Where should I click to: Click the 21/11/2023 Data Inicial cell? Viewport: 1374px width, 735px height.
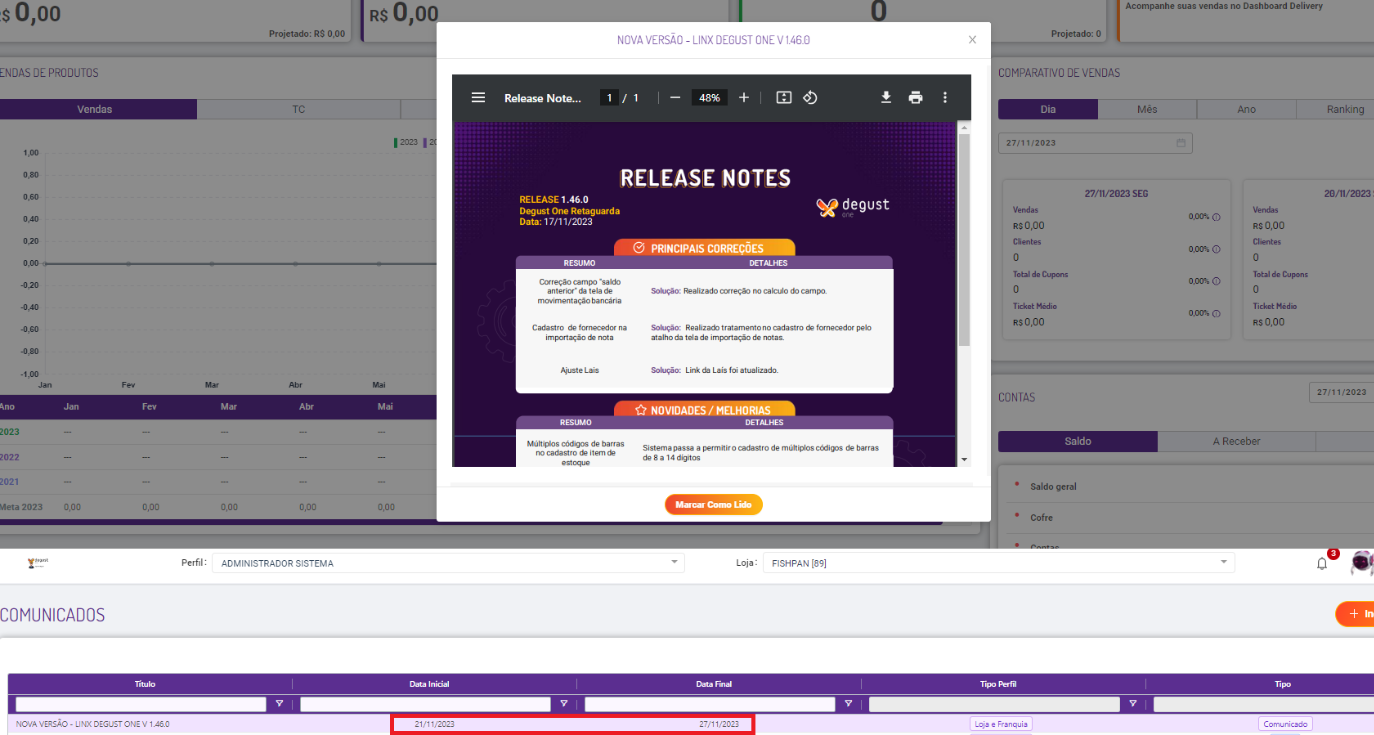[434, 724]
